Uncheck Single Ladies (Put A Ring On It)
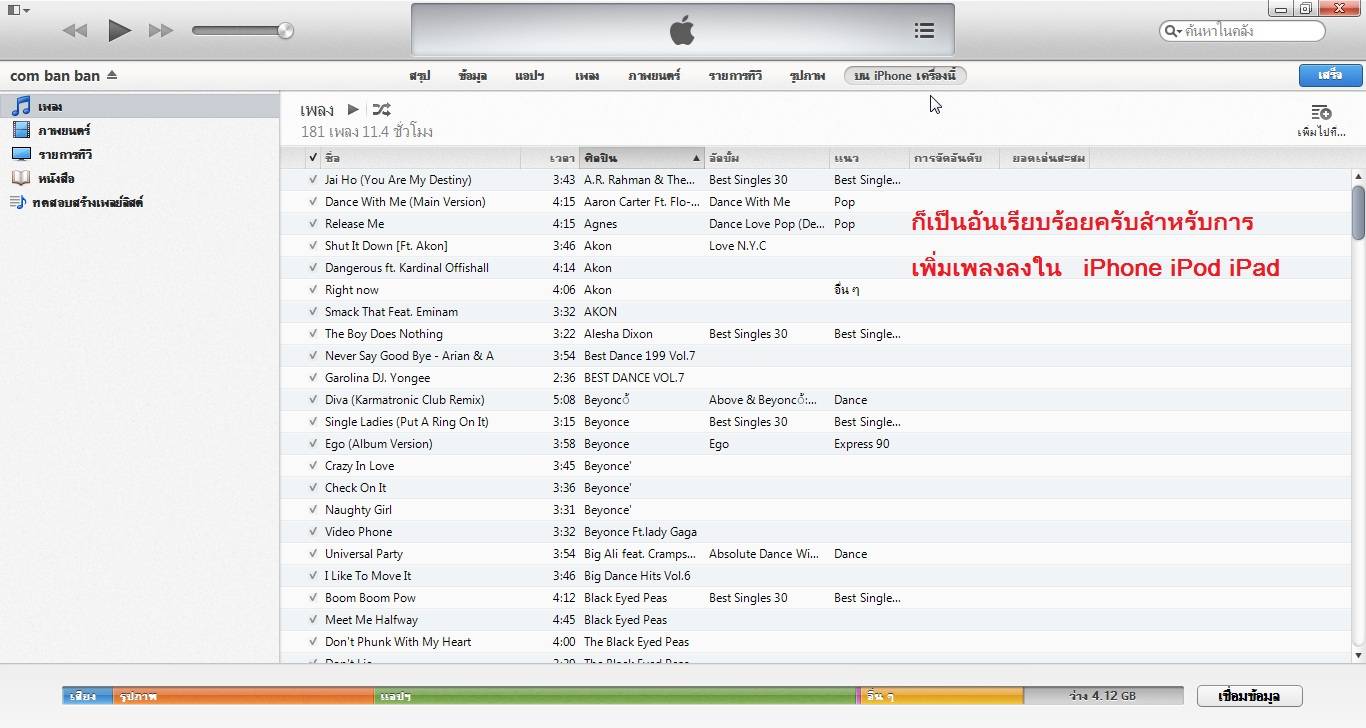This screenshot has width=1366, height=728. point(313,422)
